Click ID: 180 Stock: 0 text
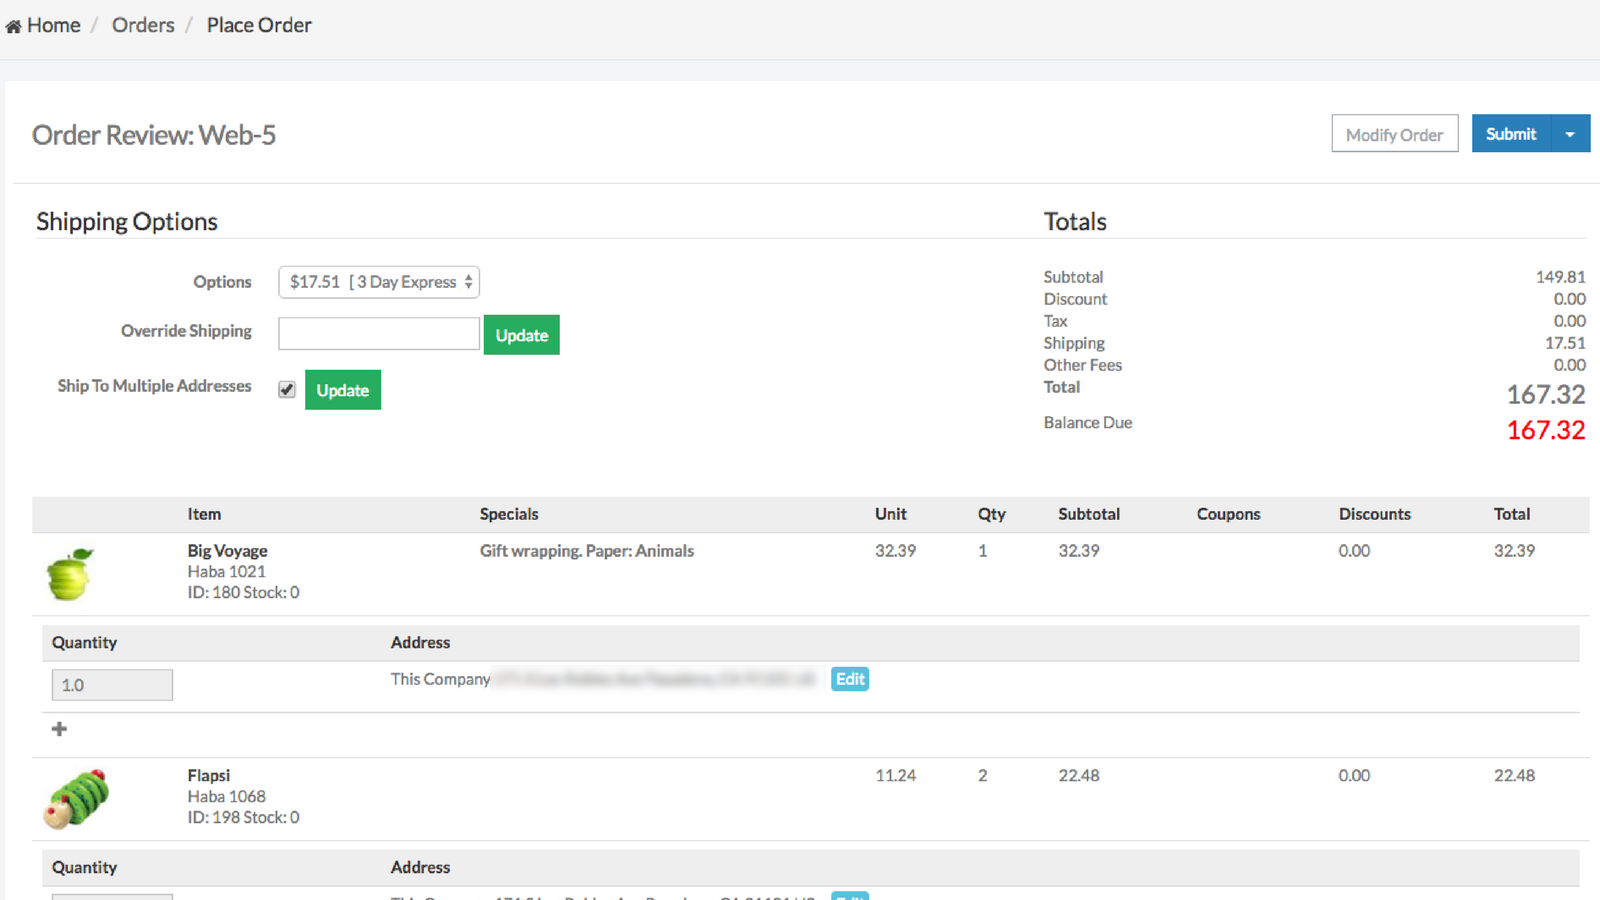This screenshot has width=1600, height=900. pyautogui.click(x=244, y=593)
